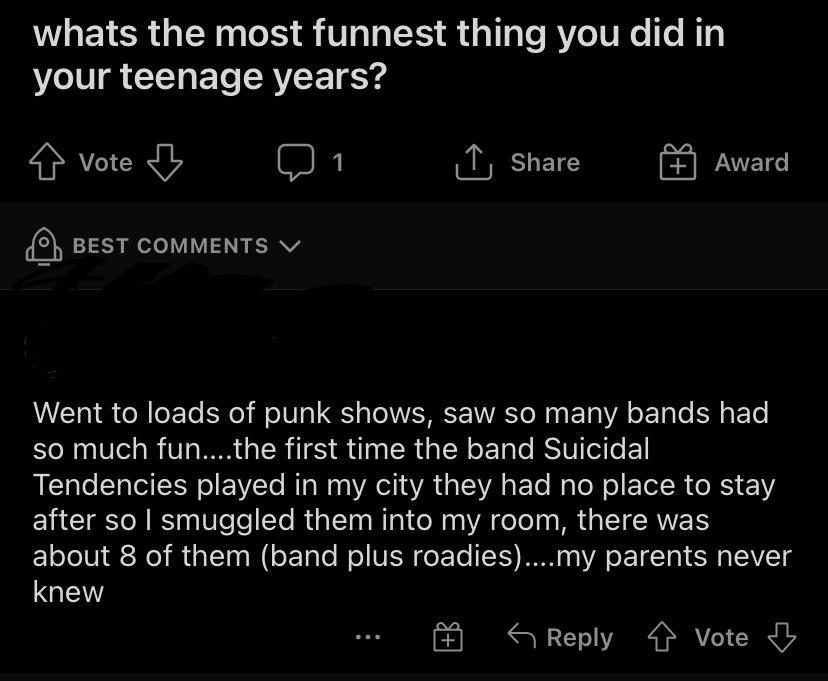This screenshot has width=828, height=681.
Task: Click the rocket badge next to Best Comments
Action: [x=42, y=246]
